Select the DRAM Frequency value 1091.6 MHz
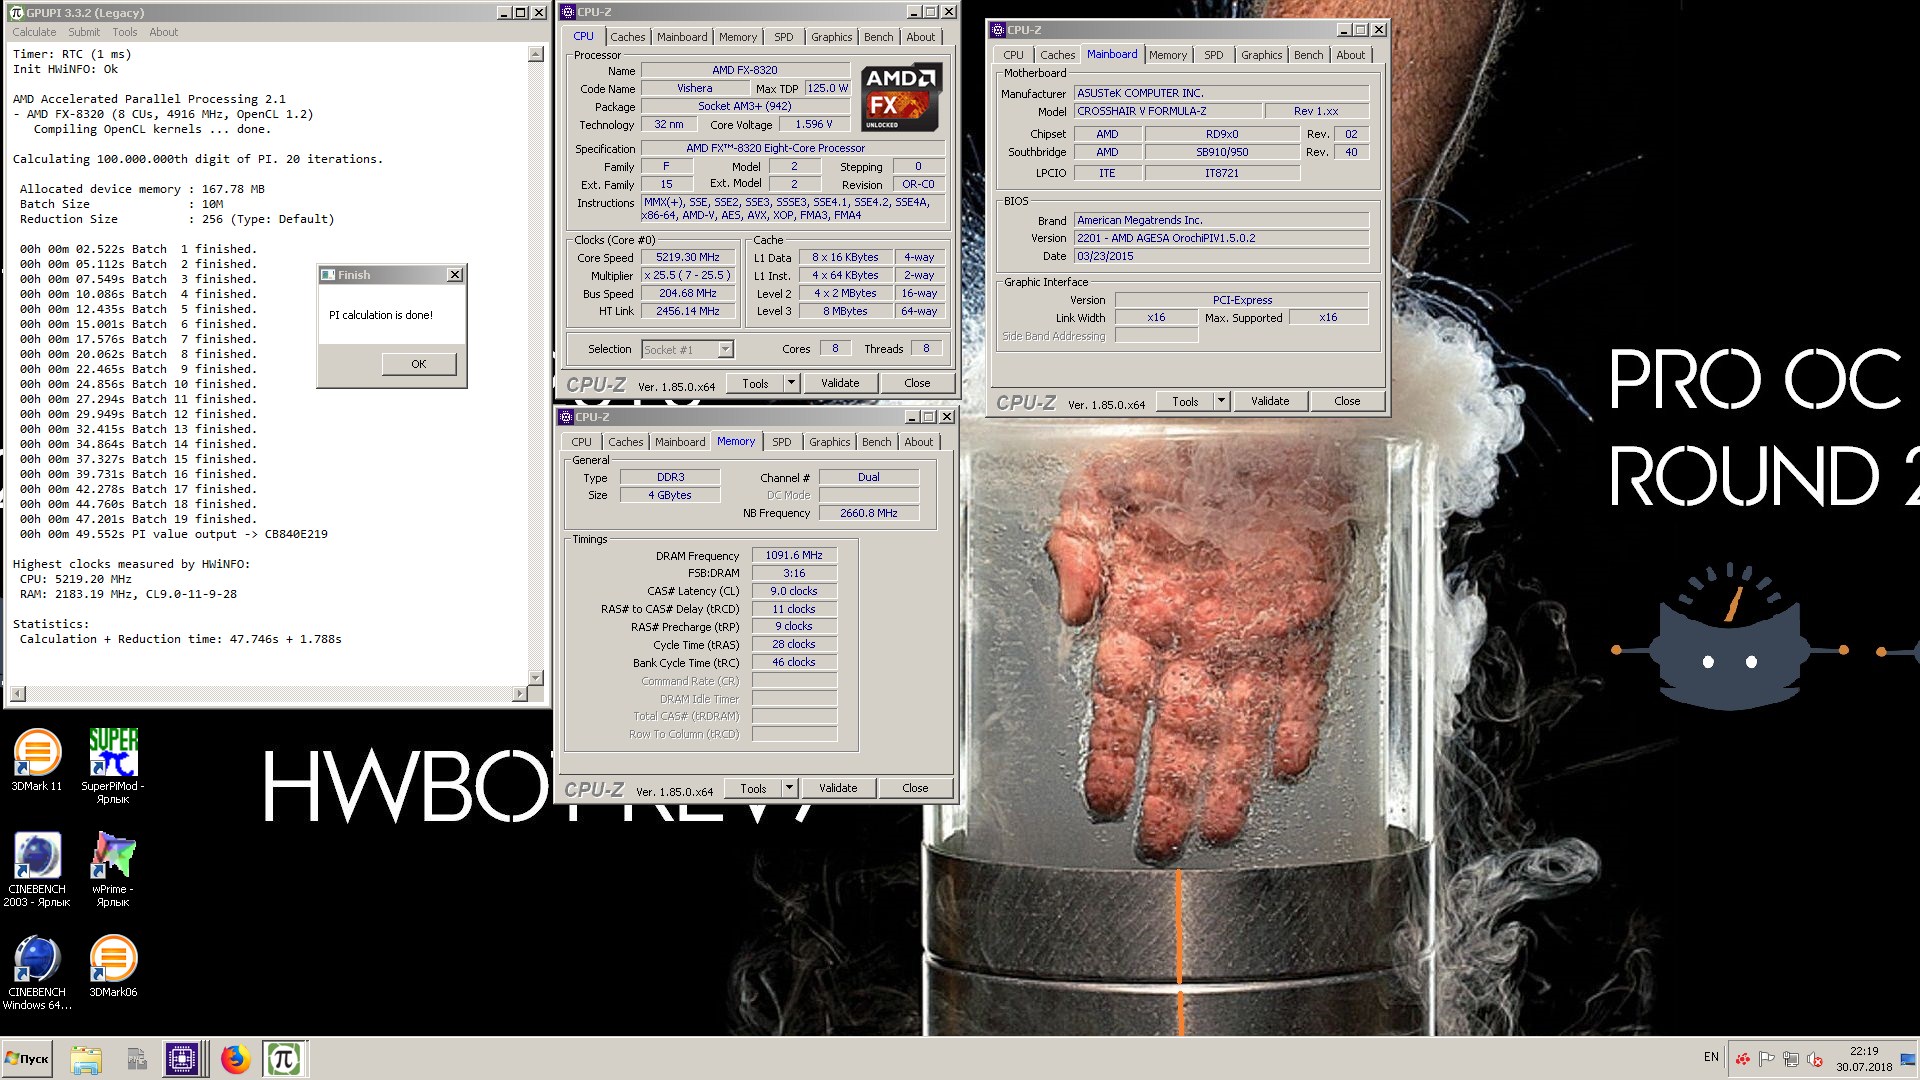 point(794,555)
